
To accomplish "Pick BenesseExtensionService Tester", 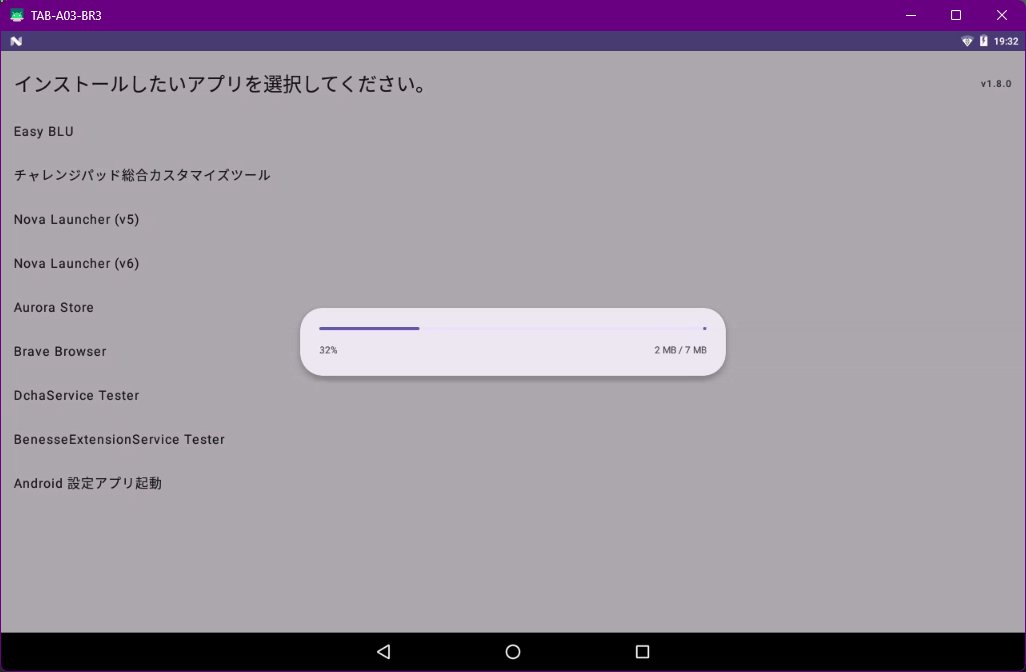I will click(119, 439).
